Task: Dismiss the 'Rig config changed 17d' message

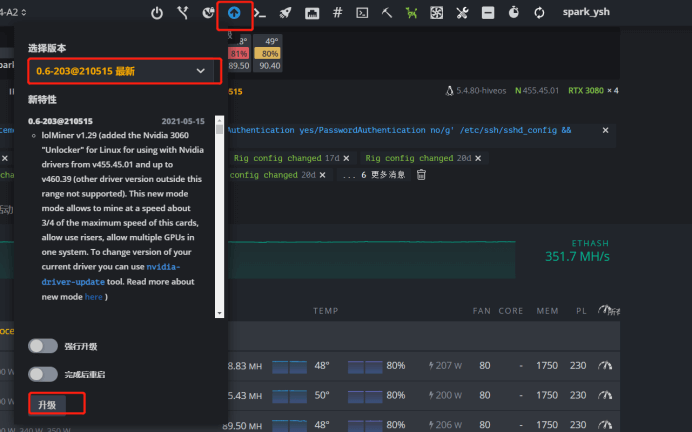Action: click(346, 158)
